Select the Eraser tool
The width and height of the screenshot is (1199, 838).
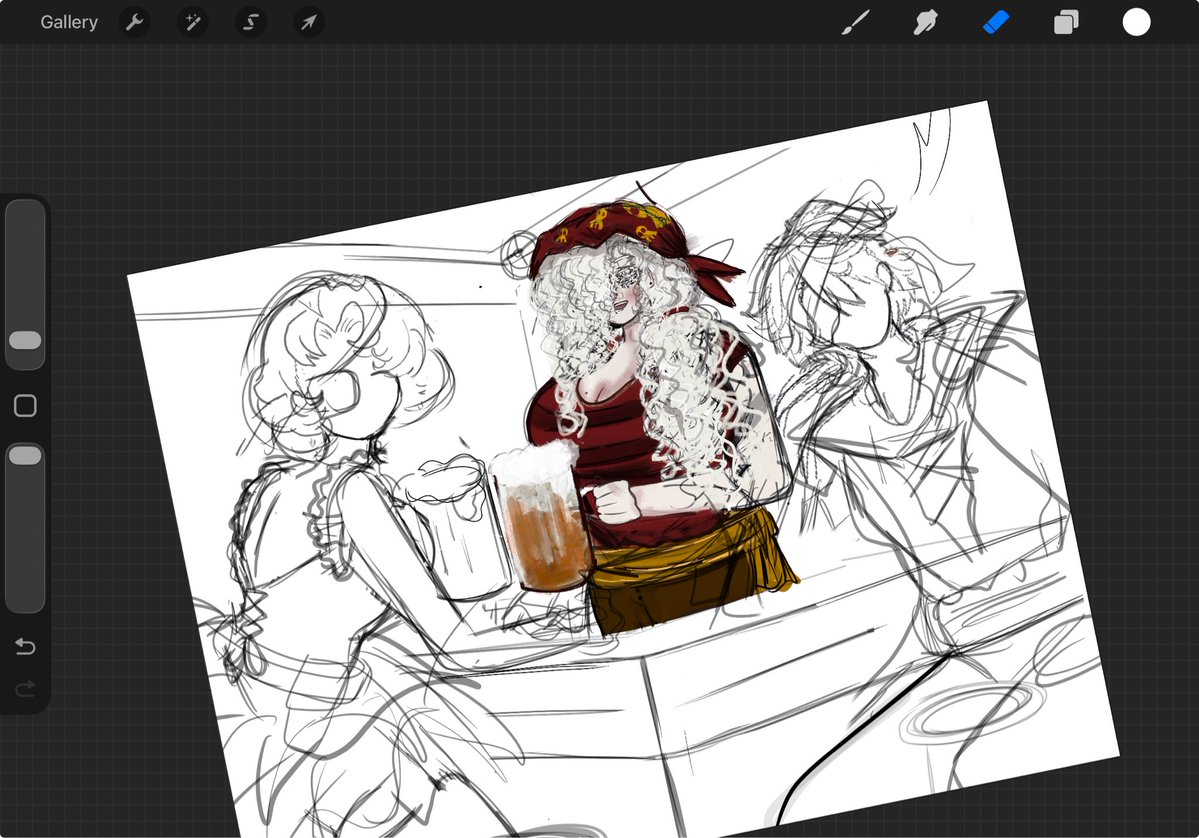[x=996, y=22]
